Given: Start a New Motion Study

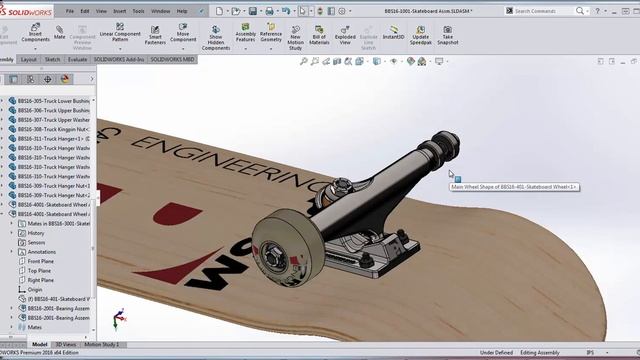Looking at the screenshot, I should point(296,38).
